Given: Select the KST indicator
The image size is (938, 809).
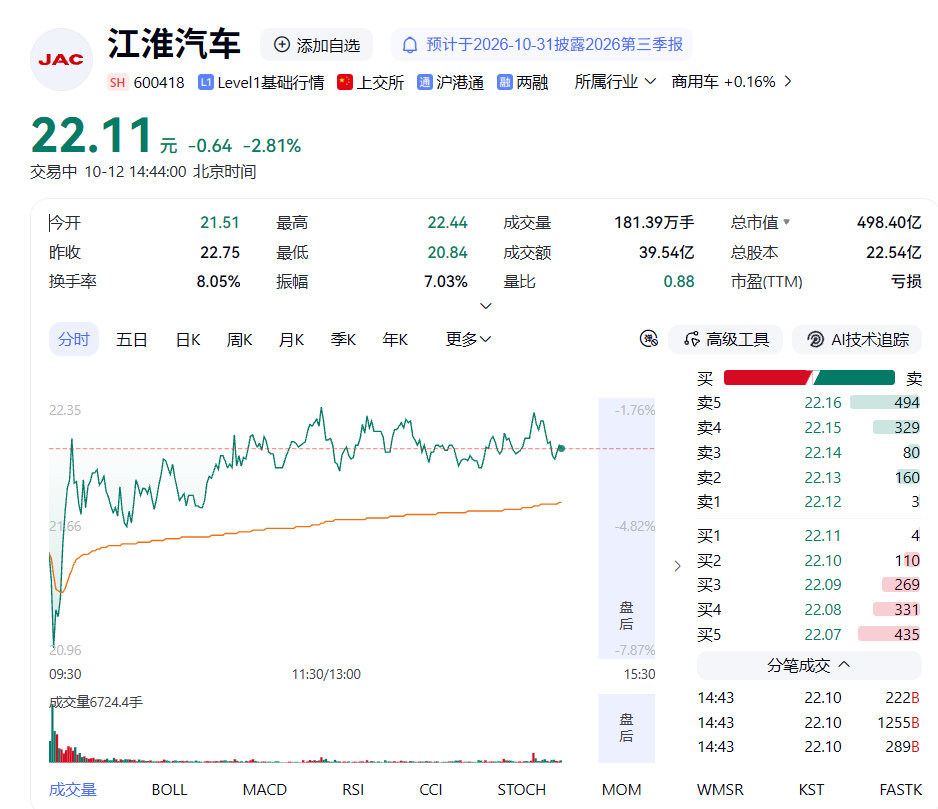Looking at the screenshot, I should [x=811, y=790].
